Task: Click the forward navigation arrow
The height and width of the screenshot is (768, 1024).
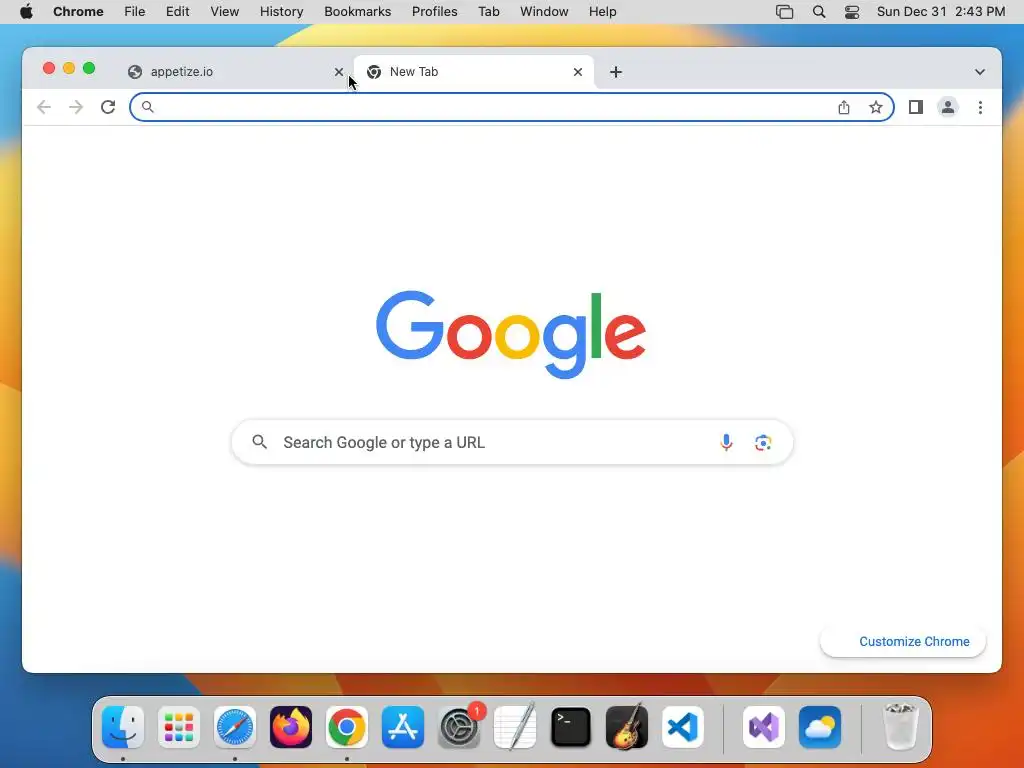Action: click(x=76, y=107)
